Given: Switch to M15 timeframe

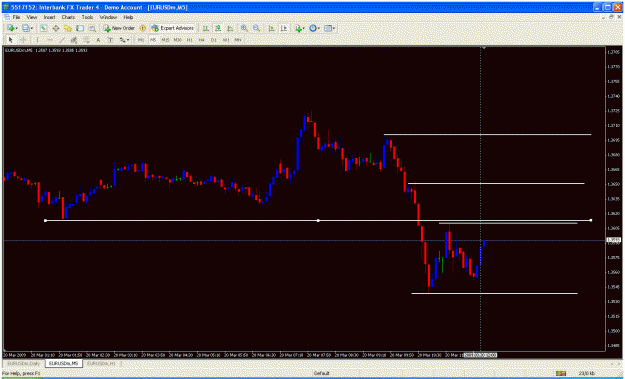Looking at the screenshot, I should [x=165, y=40].
